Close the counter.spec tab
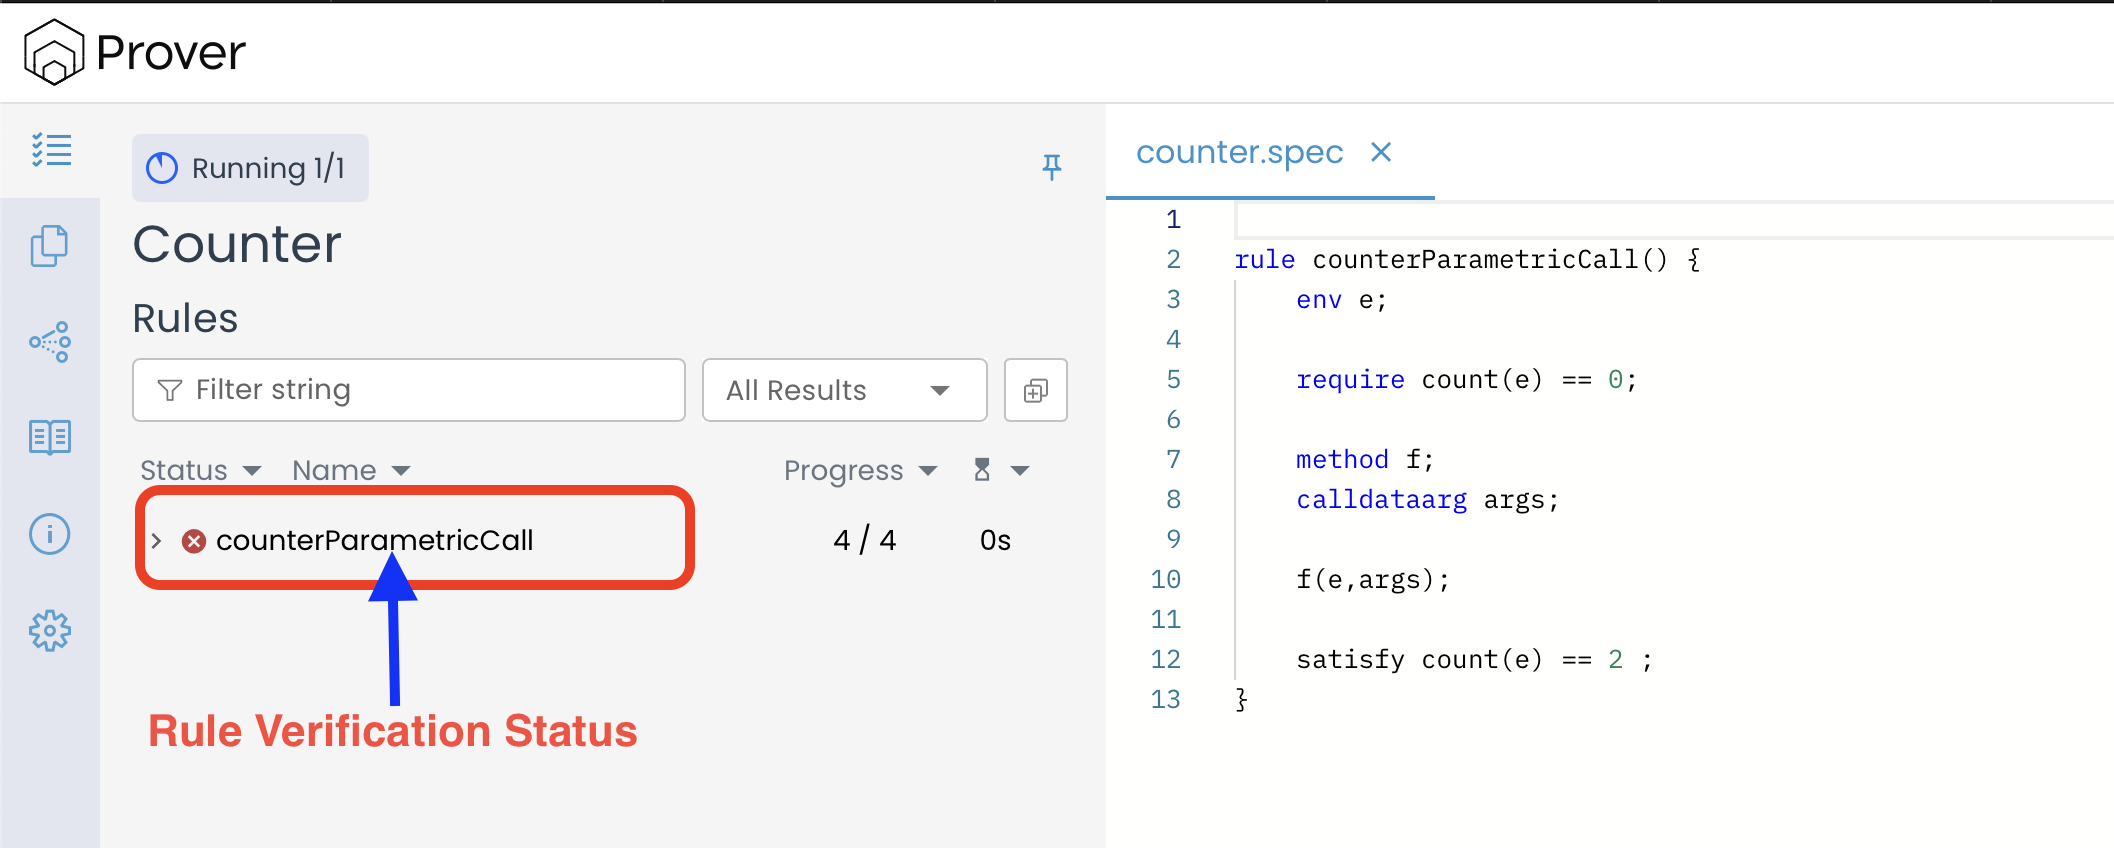The image size is (2114, 848). coord(1381,152)
